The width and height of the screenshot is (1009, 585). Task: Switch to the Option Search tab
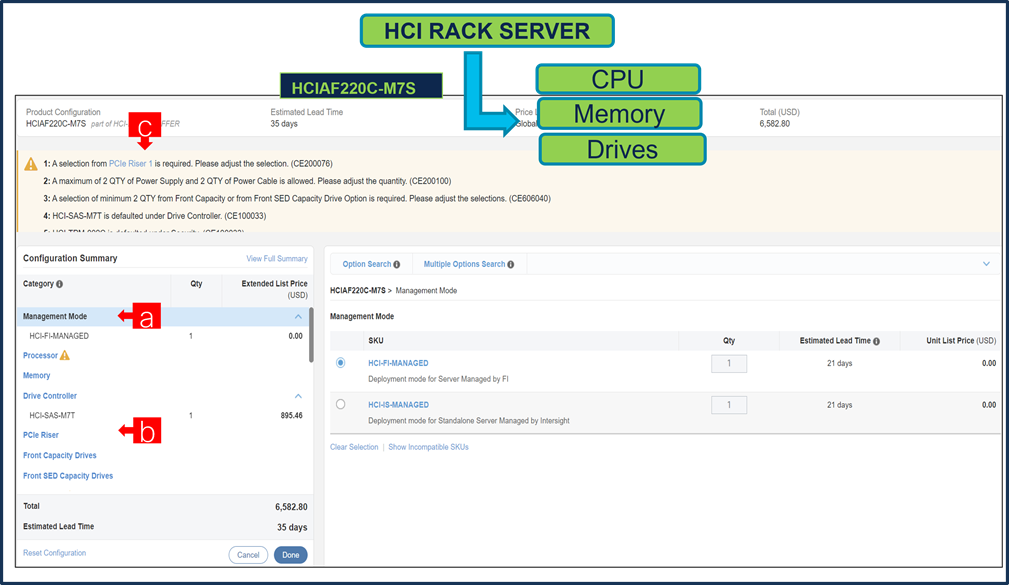[371, 265]
